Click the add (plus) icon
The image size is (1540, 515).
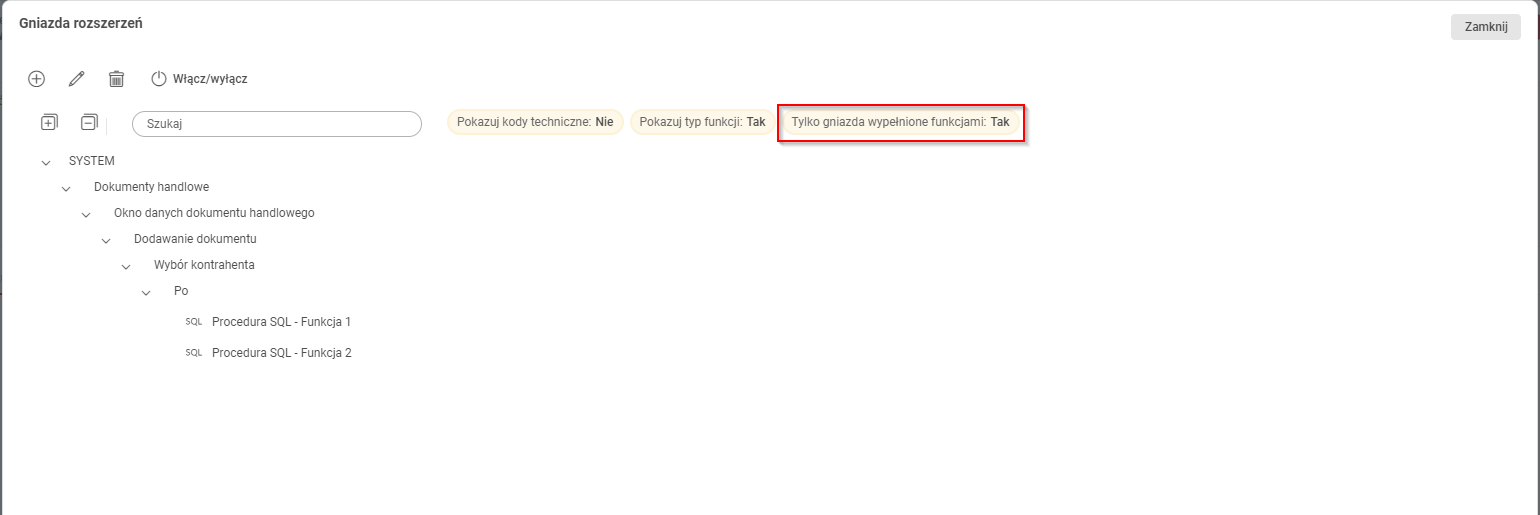(37, 78)
